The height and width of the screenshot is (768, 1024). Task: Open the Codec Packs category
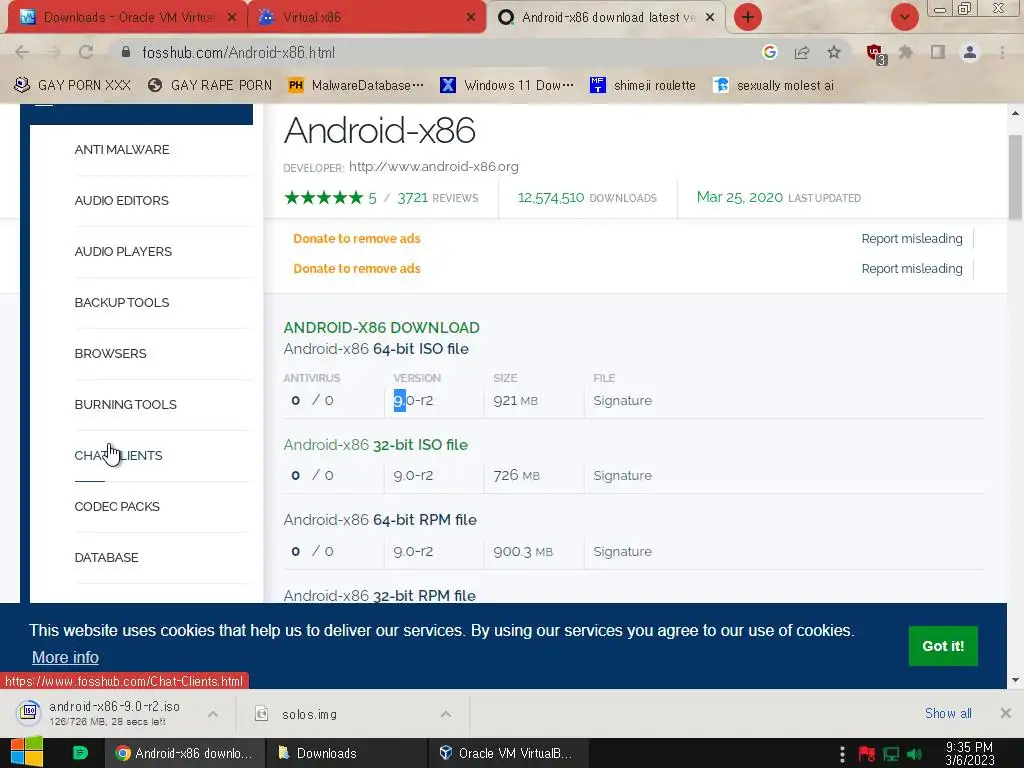pos(117,506)
